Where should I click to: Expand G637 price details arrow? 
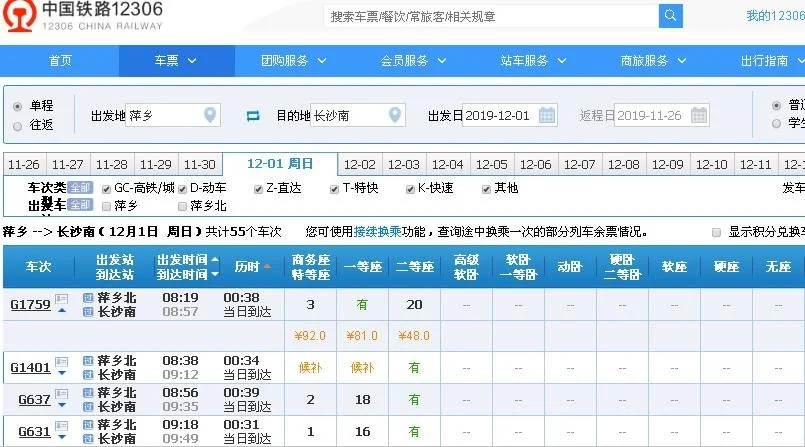click(62, 405)
